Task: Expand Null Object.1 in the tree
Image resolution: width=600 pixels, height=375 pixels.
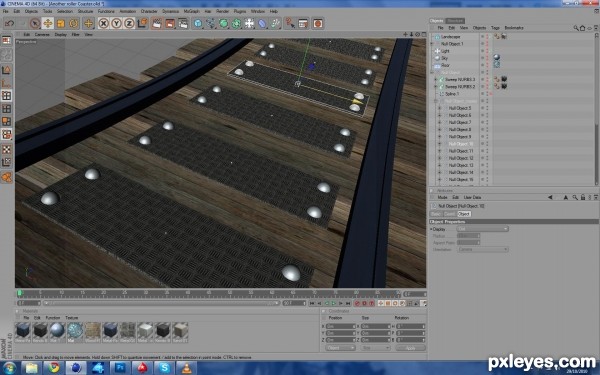Action: [x=433, y=44]
